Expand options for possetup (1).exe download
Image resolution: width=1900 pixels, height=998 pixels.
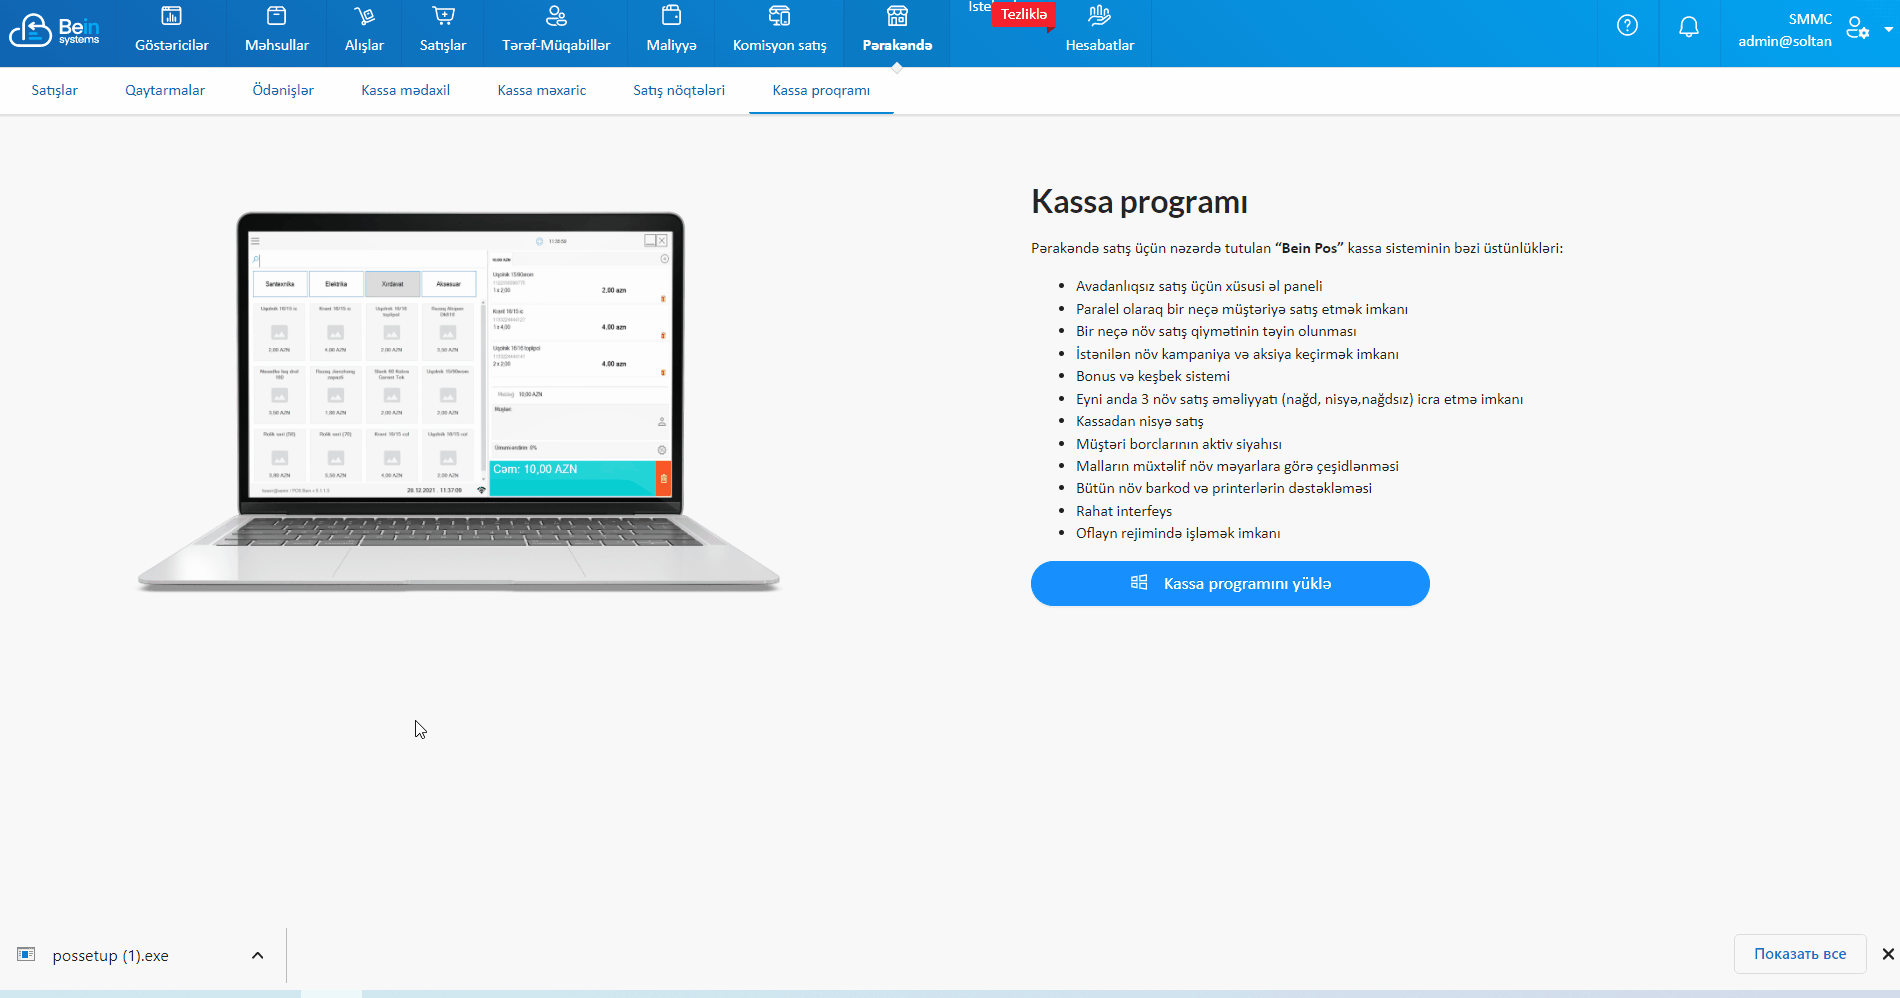pyautogui.click(x=258, y=955)
